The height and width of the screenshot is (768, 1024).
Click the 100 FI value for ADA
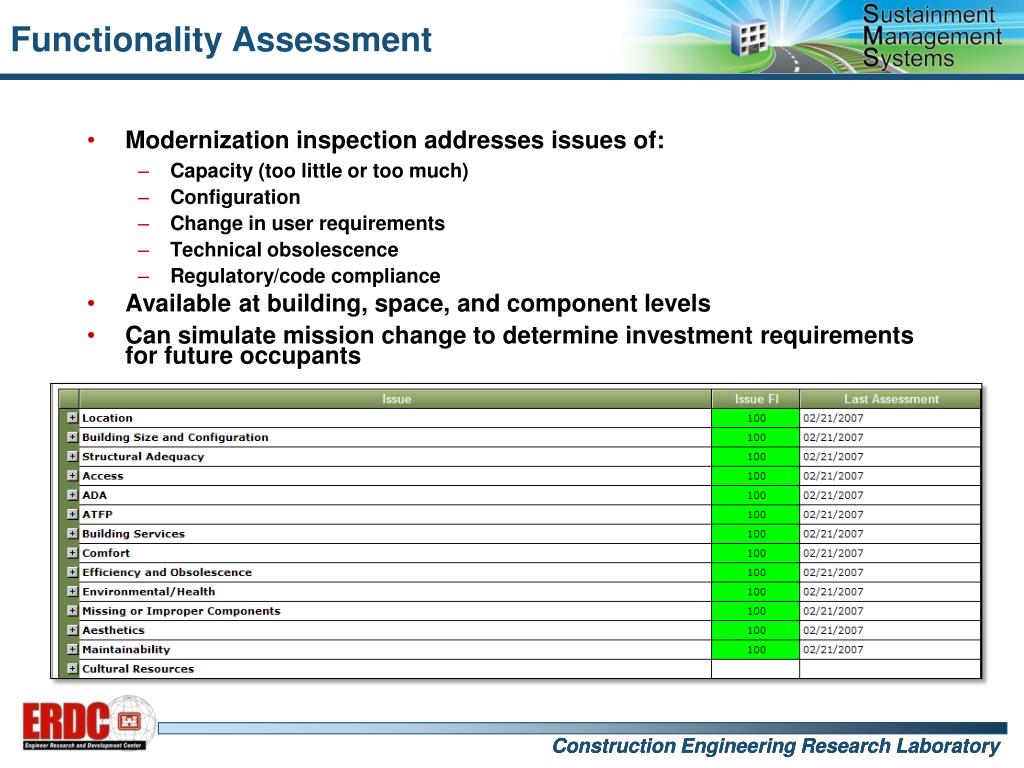[x=756, y=495]
